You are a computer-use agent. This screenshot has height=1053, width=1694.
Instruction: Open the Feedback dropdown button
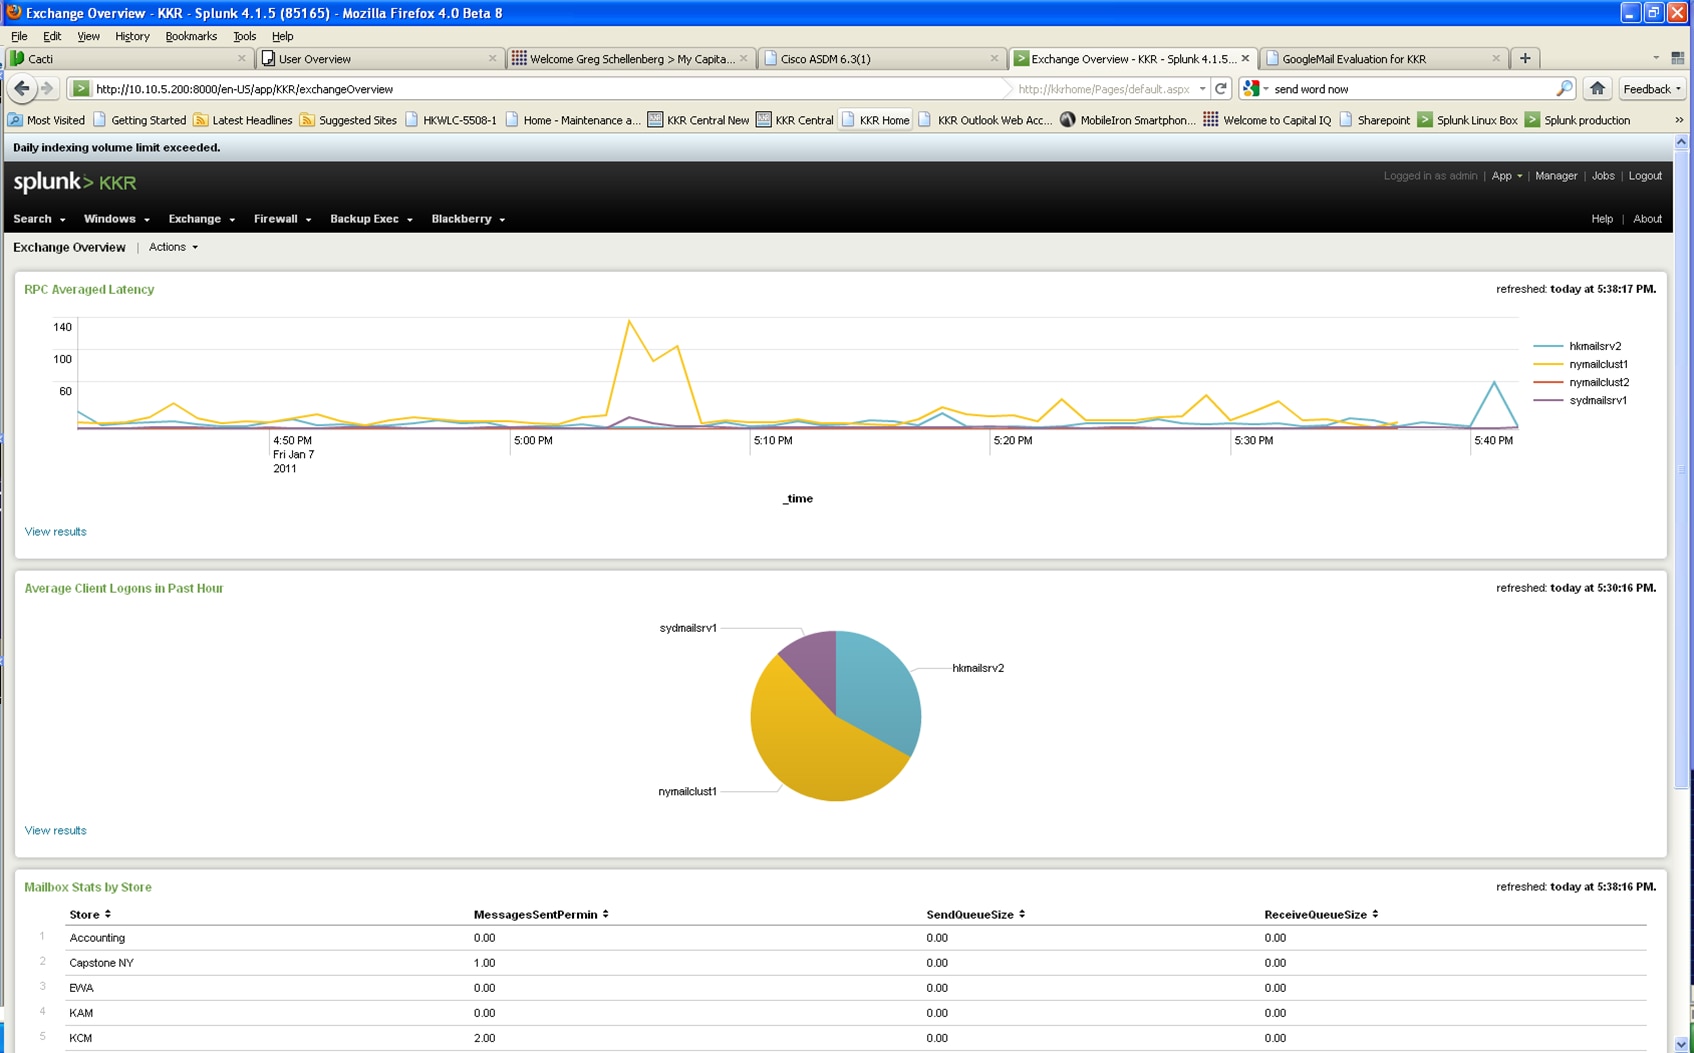1652,89
